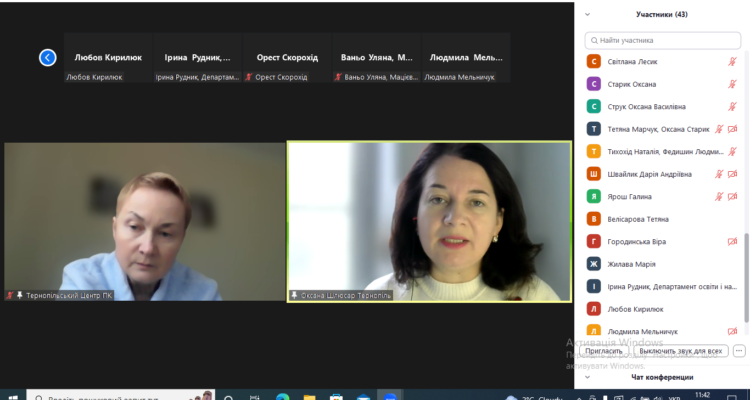The image size is (750, 400).
Task: Click the muted mic icon for Старик Оксана
Action: pos(732,84)
